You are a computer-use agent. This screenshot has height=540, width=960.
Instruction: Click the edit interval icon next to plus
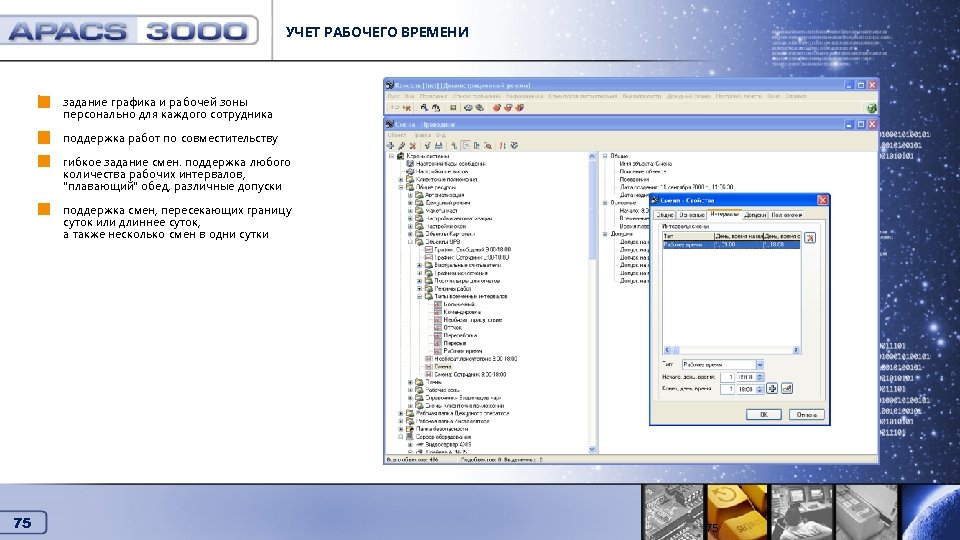pyautogui.click(x=787, y=389)
